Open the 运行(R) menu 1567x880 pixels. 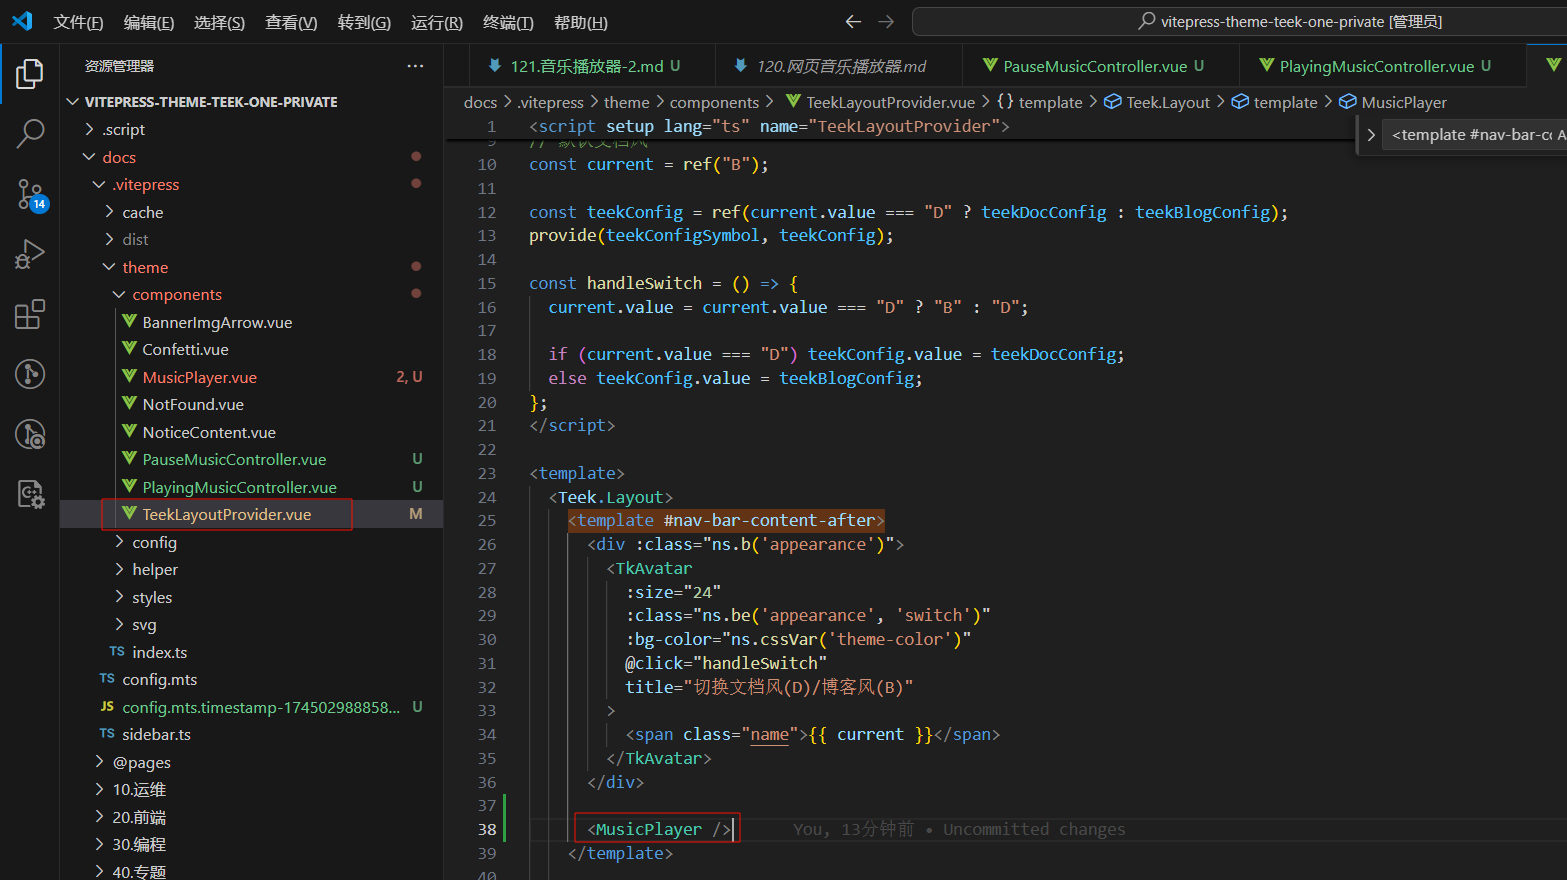[x=437, y=22]
